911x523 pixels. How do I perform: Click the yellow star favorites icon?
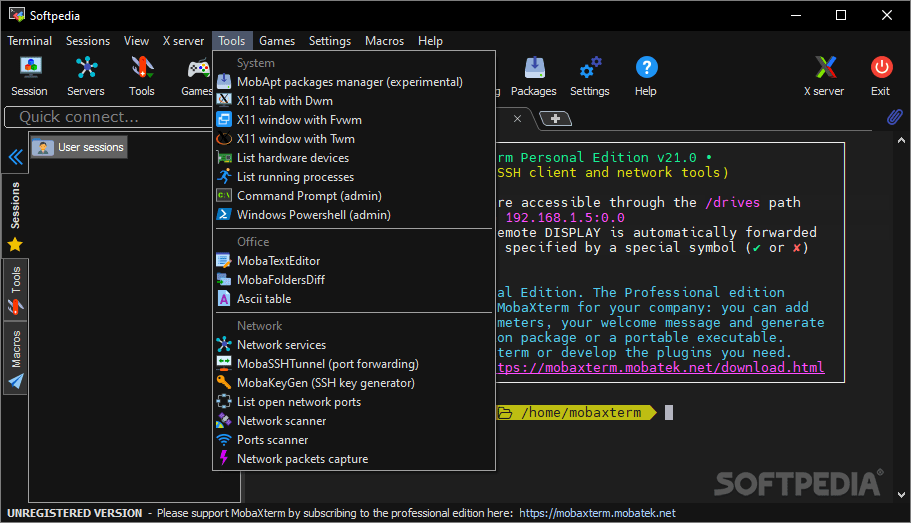[x=15, y=245]
